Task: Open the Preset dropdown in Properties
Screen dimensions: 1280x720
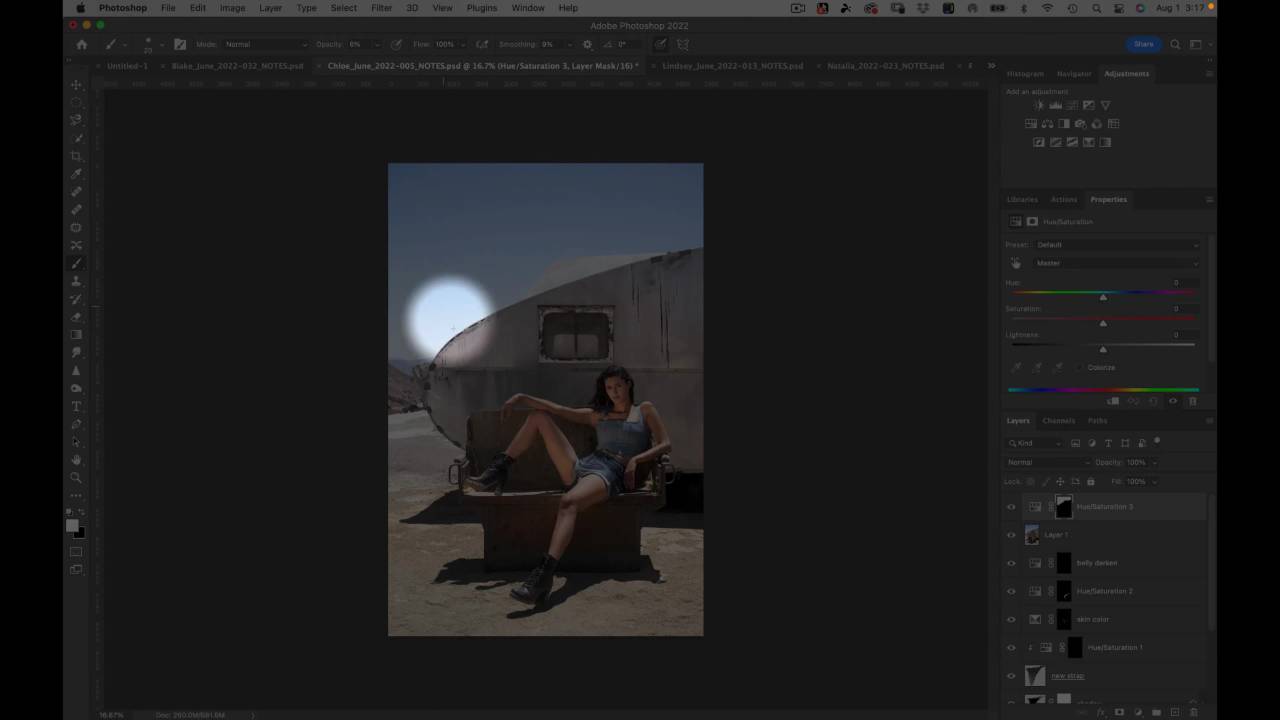Action: point(1115,245)
